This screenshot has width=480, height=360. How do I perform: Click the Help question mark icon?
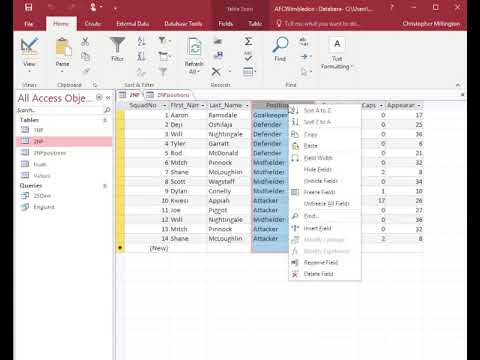[x=392, y=7]
